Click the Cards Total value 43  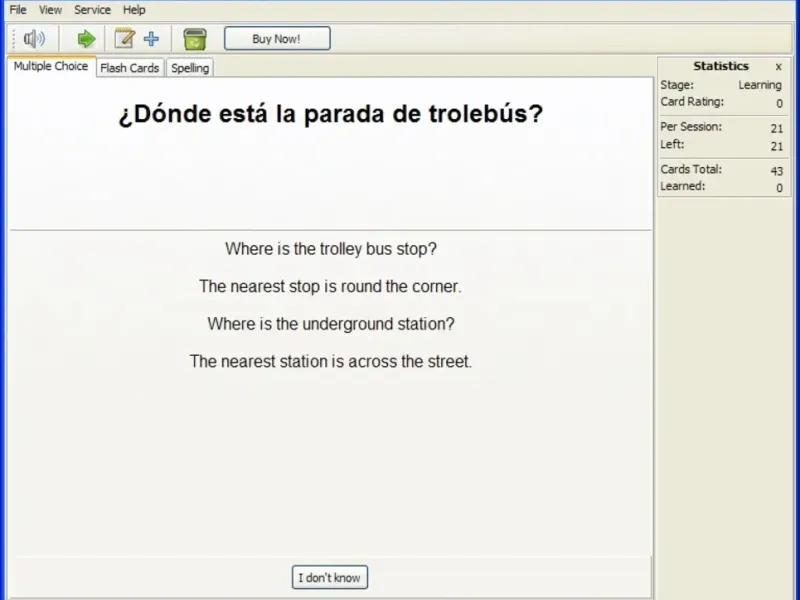coord(777,171)
